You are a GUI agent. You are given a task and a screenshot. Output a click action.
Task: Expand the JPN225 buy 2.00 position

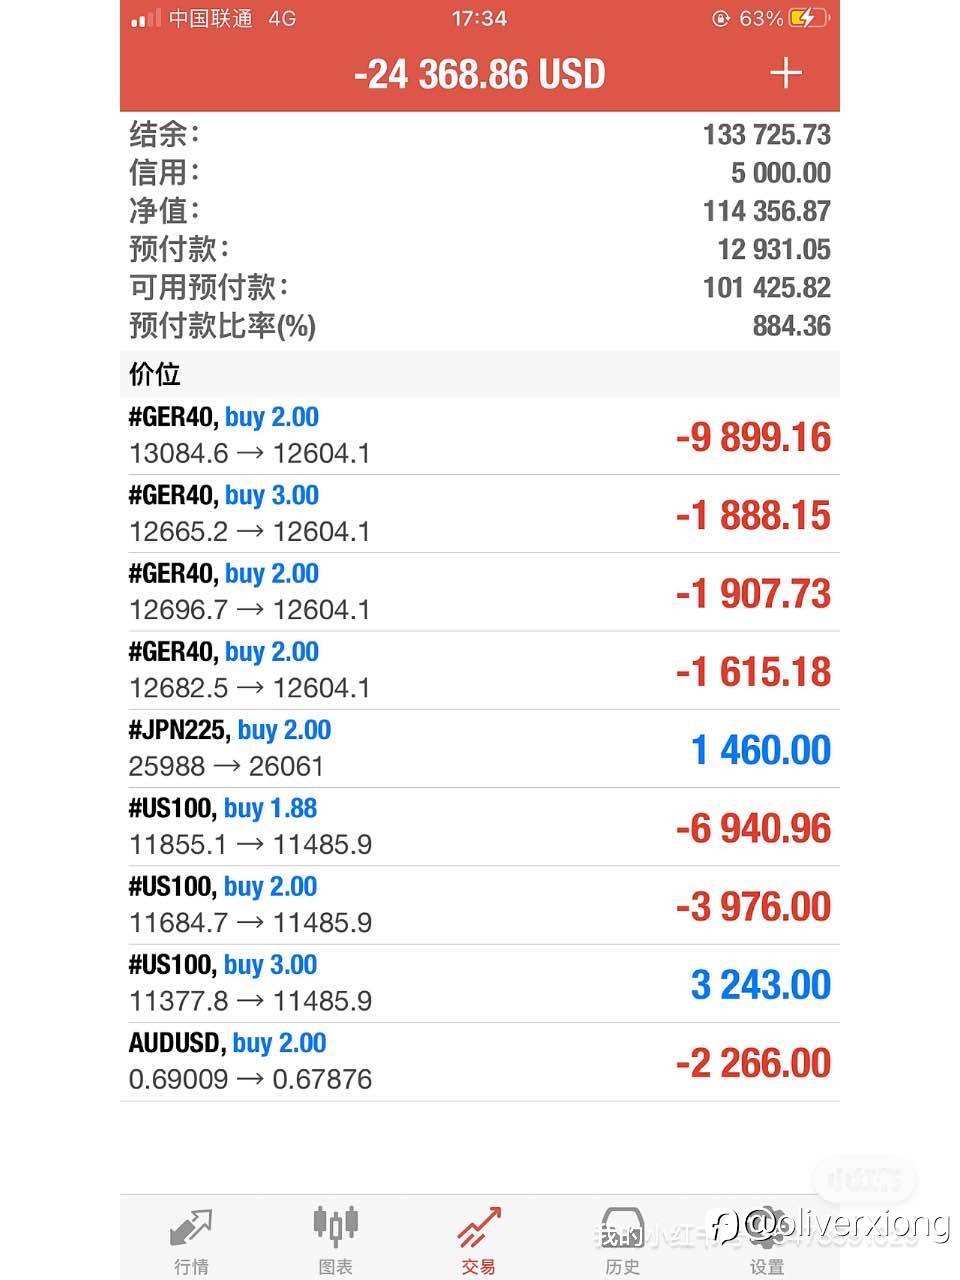pyautogui.click(x=479, y=749)
